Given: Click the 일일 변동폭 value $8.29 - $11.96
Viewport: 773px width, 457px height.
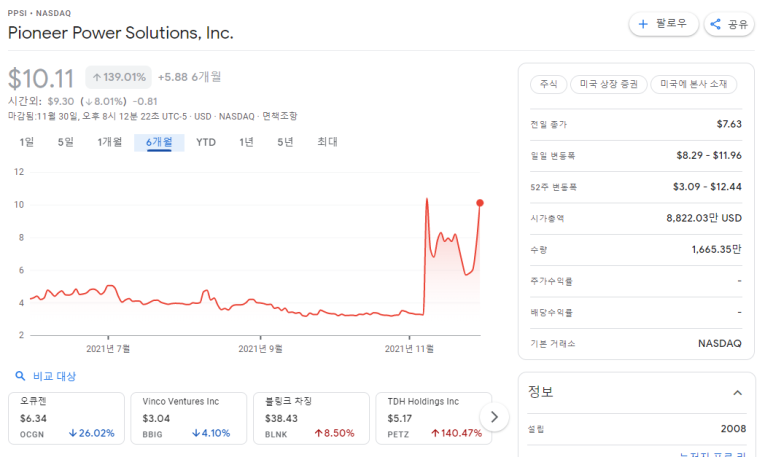Looking at the screenshot, I should click(708, 155).
